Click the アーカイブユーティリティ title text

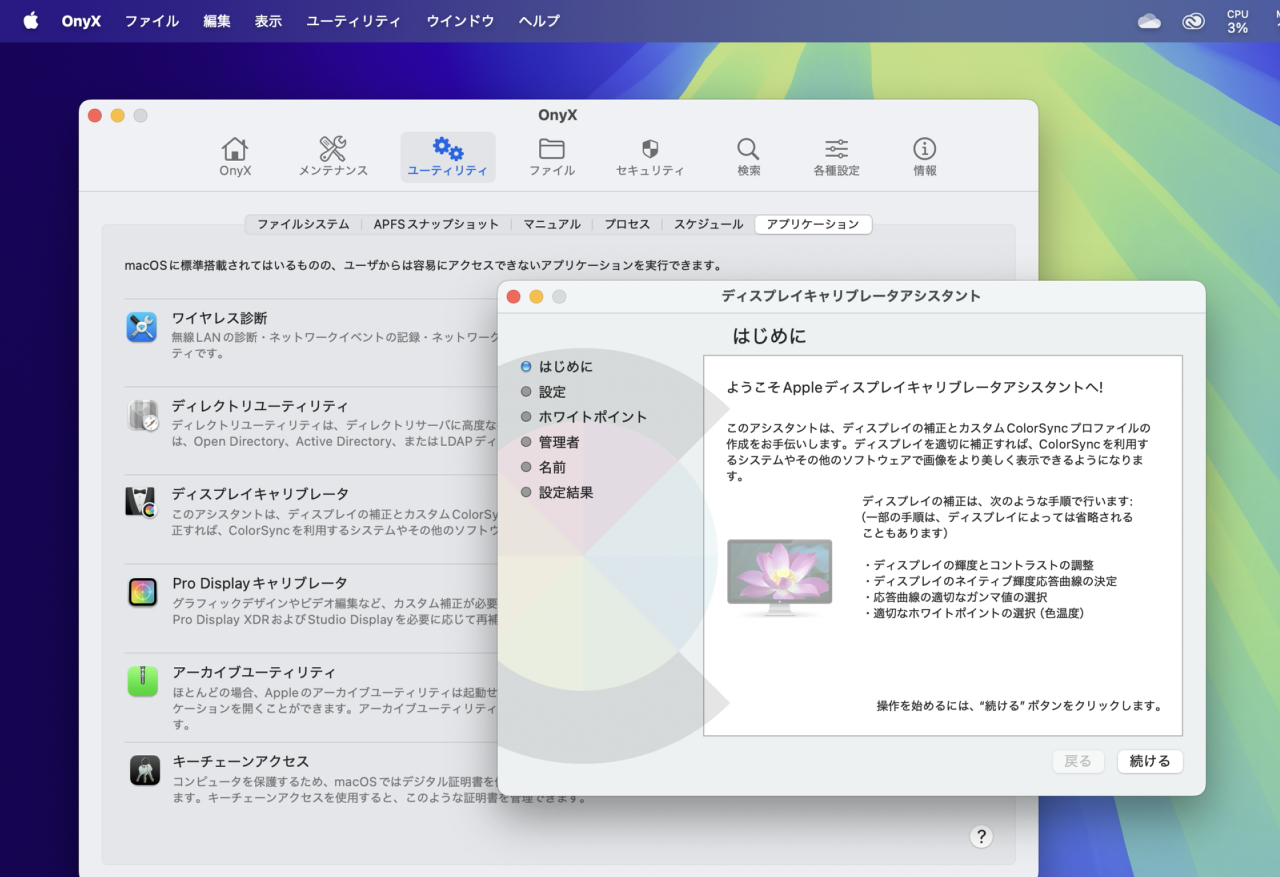tap(254, 672)
